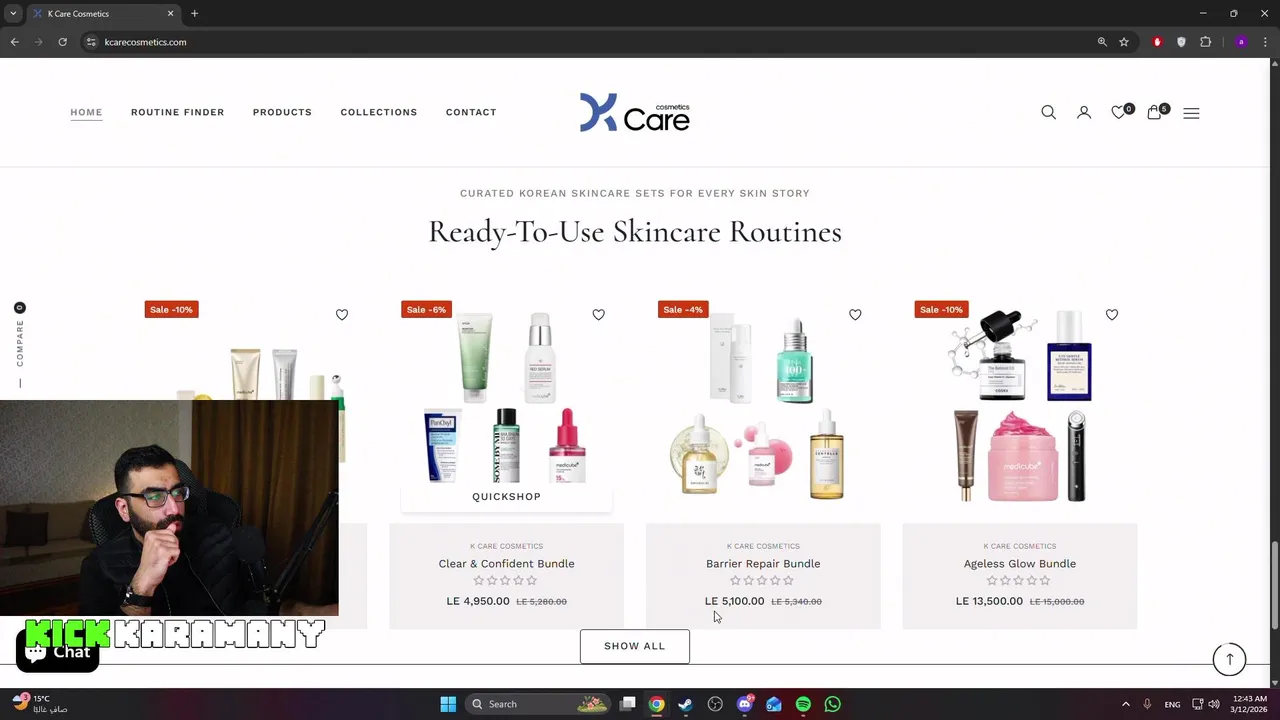The height and width of the screenshot is (720, 1280).
Task: Open Steam from the taskbar
Action: 685,704
